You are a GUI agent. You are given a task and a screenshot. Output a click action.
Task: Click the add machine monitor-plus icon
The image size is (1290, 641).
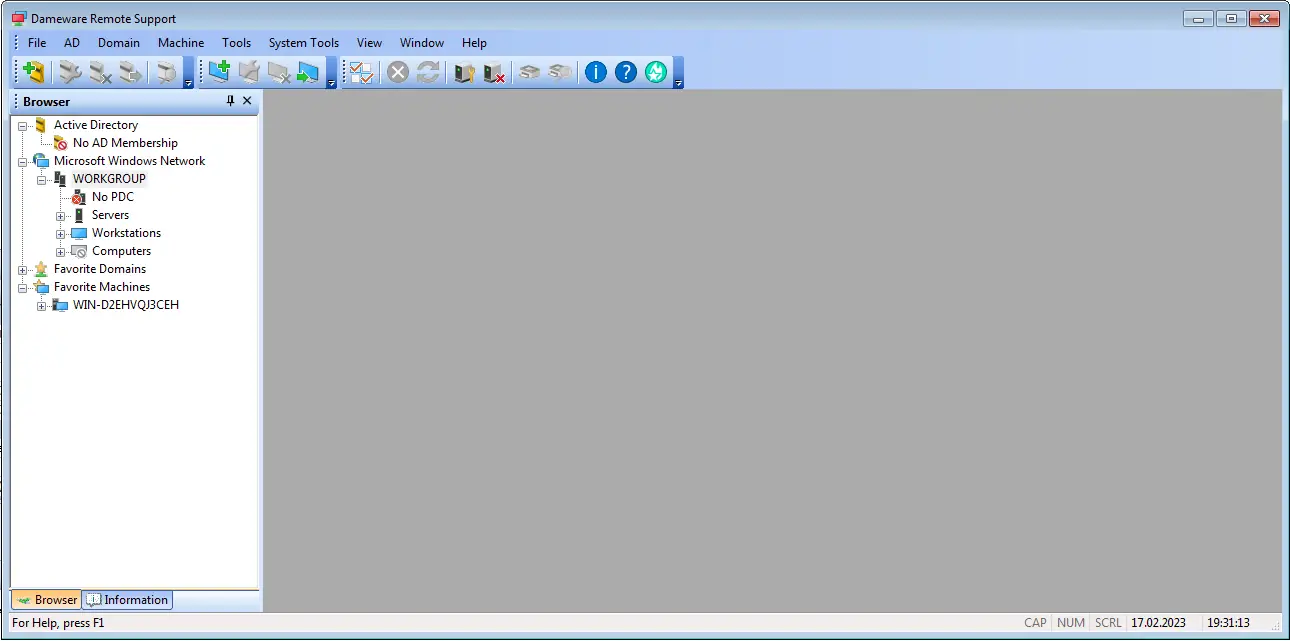tap(219, 72)
